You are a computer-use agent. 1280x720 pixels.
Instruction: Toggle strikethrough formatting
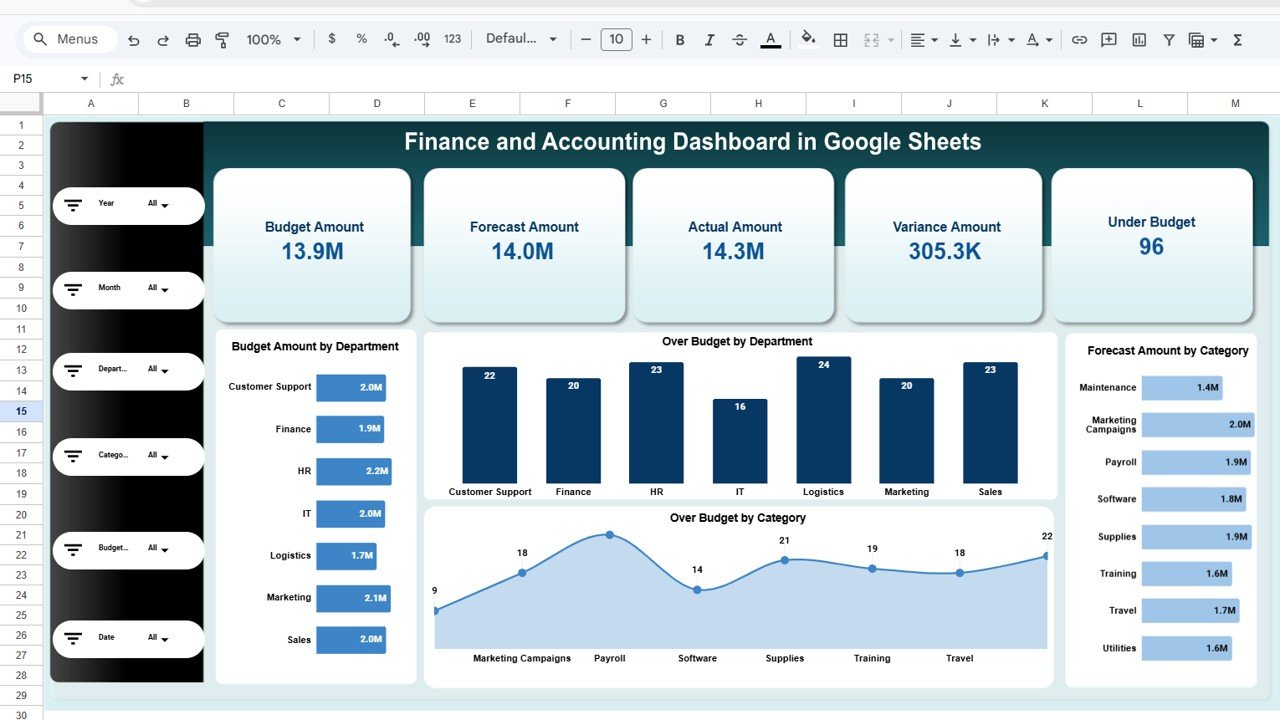coord(739,40)
